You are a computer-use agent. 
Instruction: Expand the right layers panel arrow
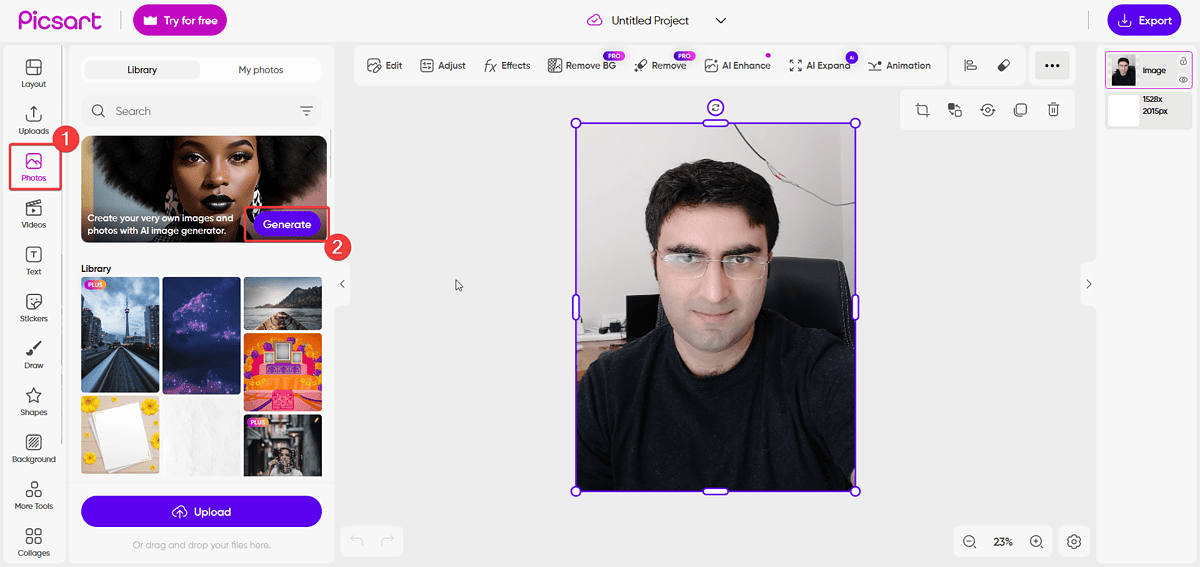(x=1088, y=284)
